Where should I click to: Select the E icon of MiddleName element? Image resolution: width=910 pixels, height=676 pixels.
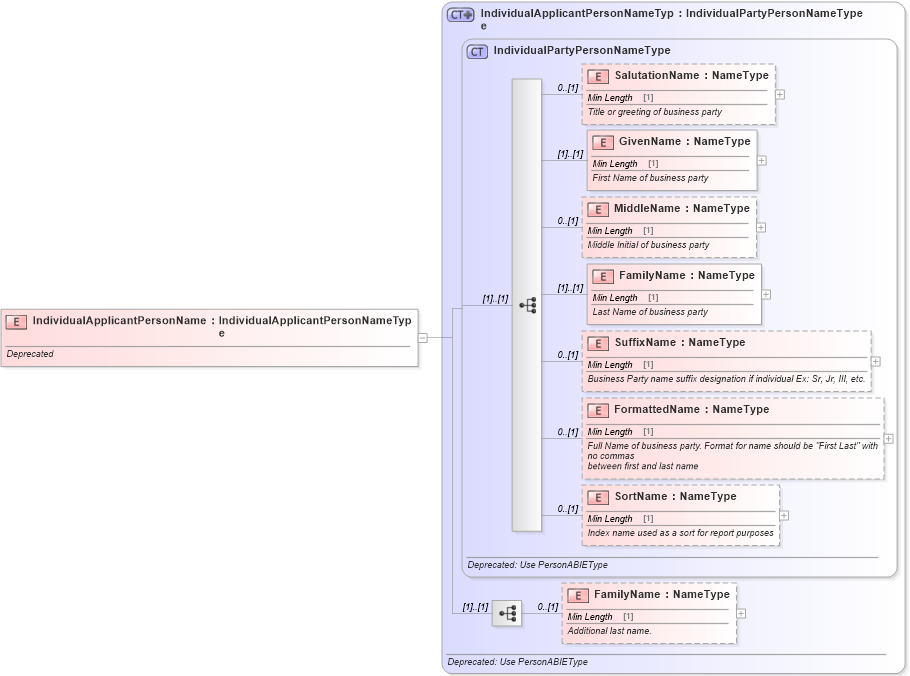(x=599, y=209)
